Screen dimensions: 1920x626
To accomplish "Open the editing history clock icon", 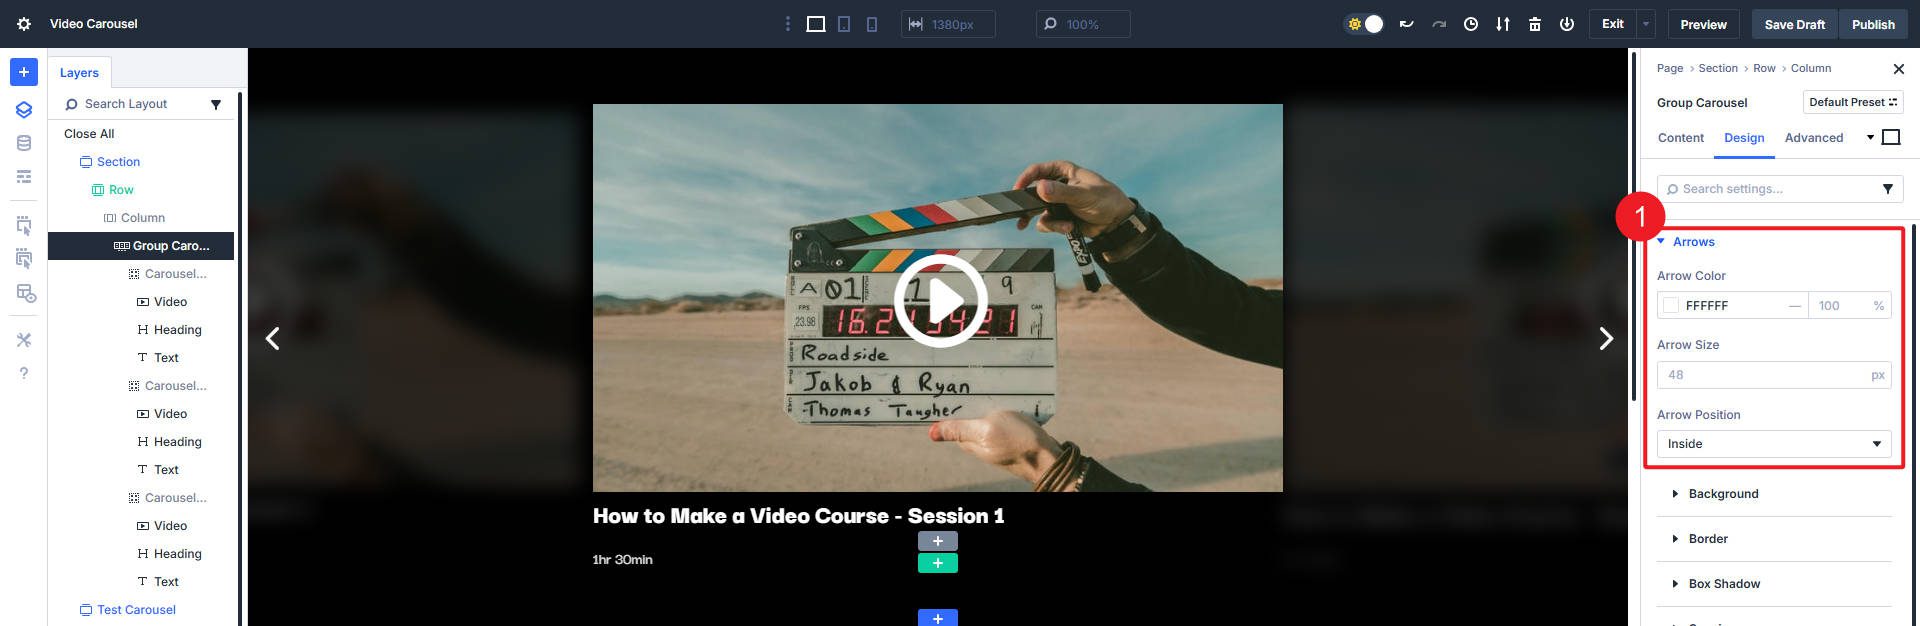I will coord(1470,24).
